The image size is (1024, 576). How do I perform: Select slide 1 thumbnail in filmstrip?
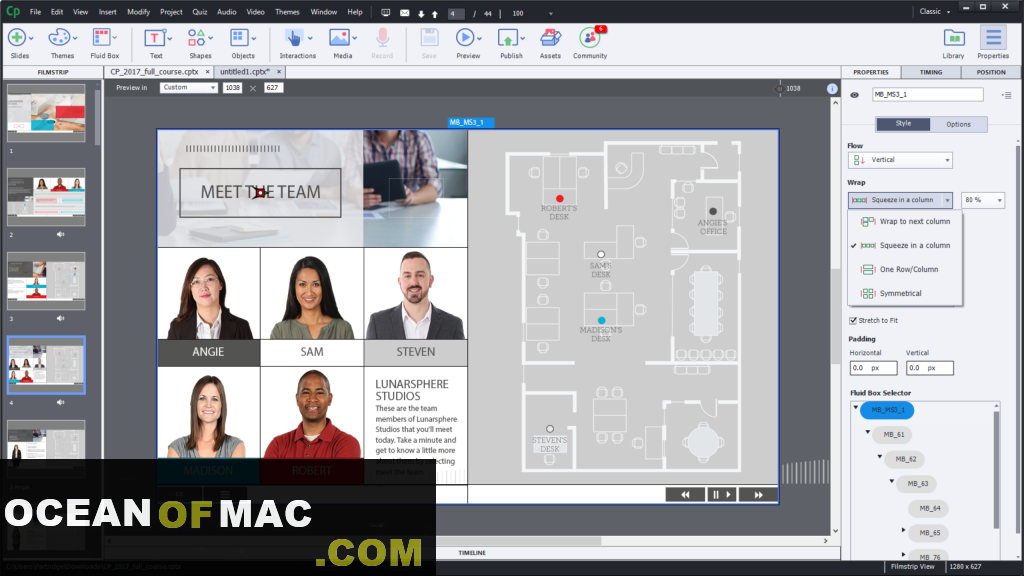click(46, 113)
